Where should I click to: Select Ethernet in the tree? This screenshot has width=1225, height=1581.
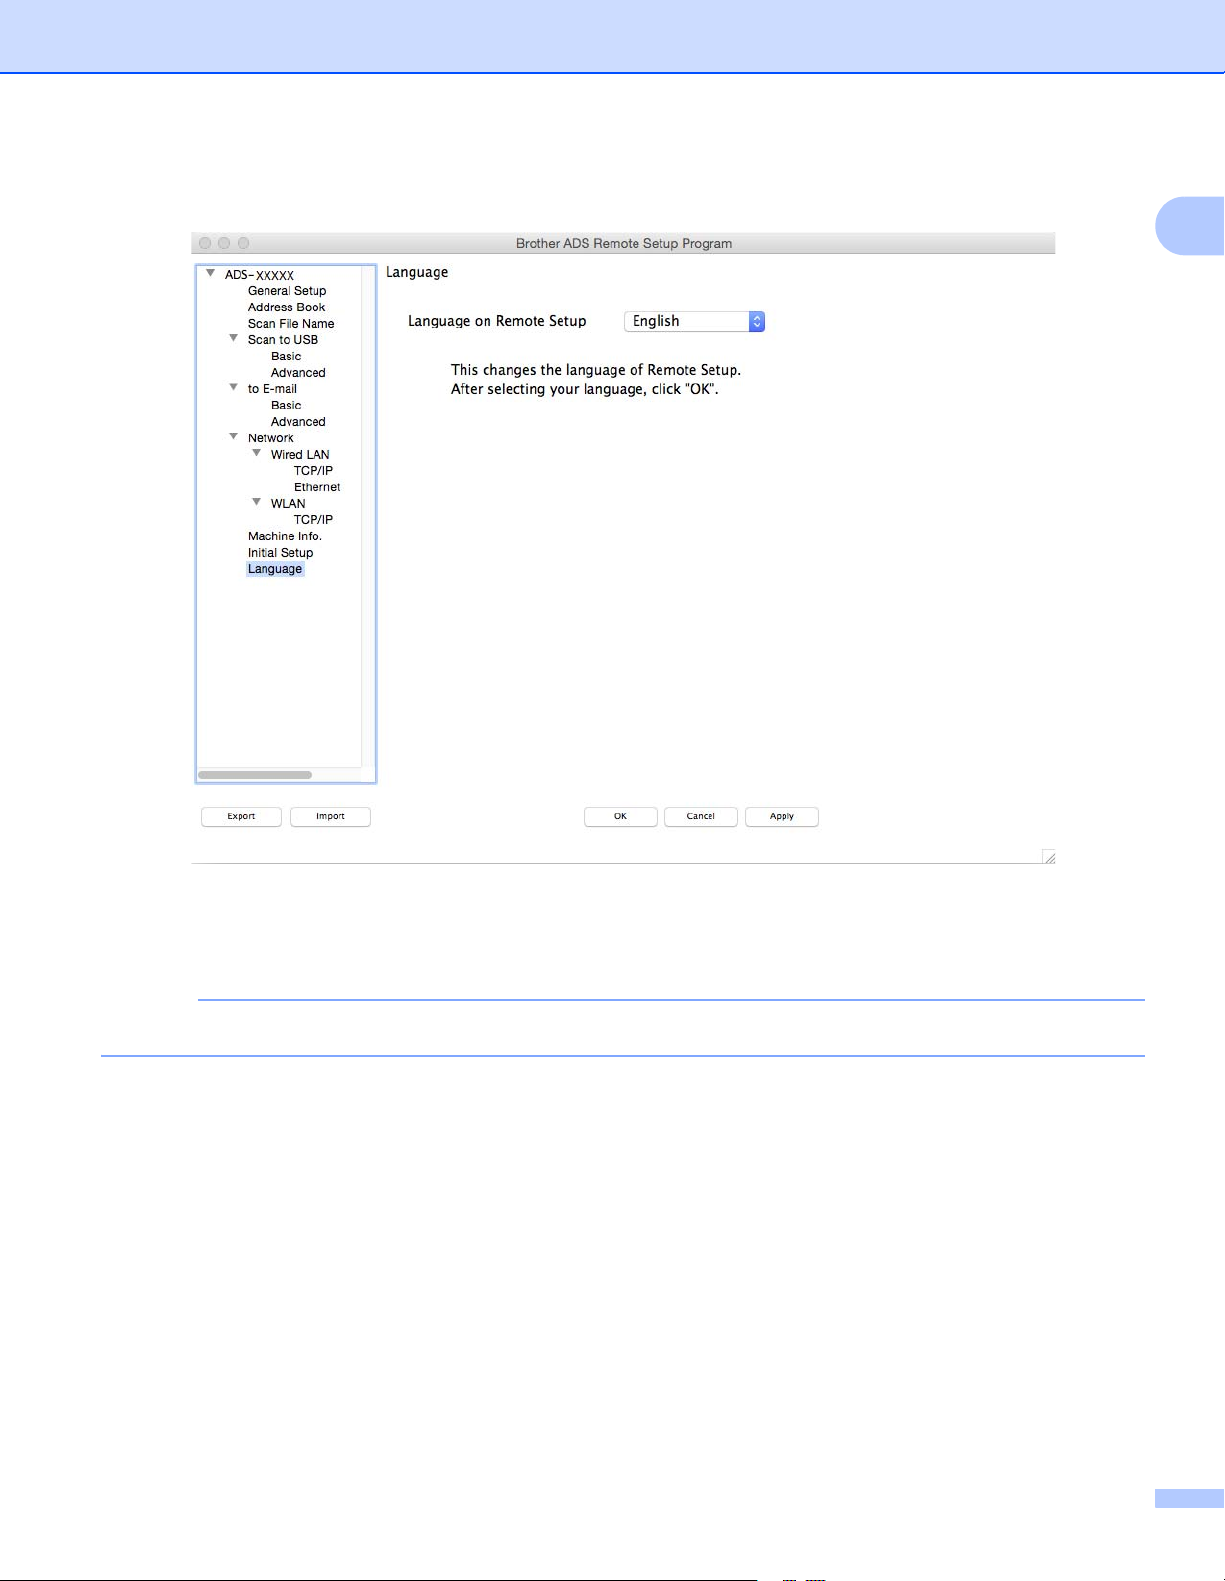[317, 487]
